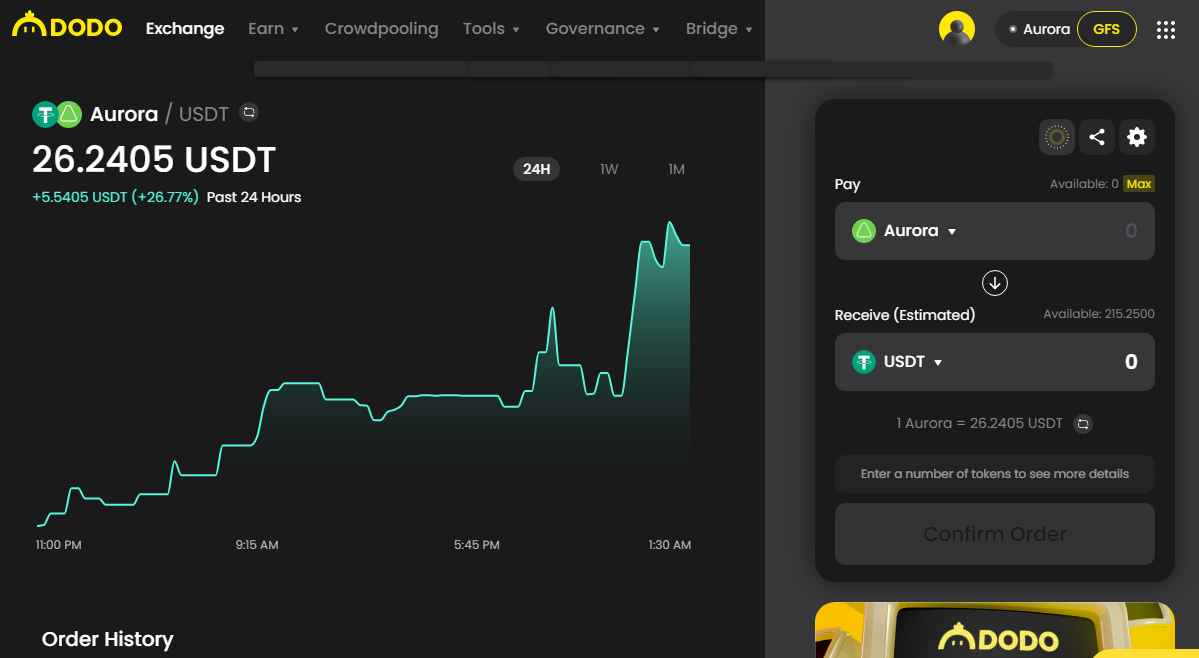
Task: Click the Past 24 Hours label
Action: (254, 197)
